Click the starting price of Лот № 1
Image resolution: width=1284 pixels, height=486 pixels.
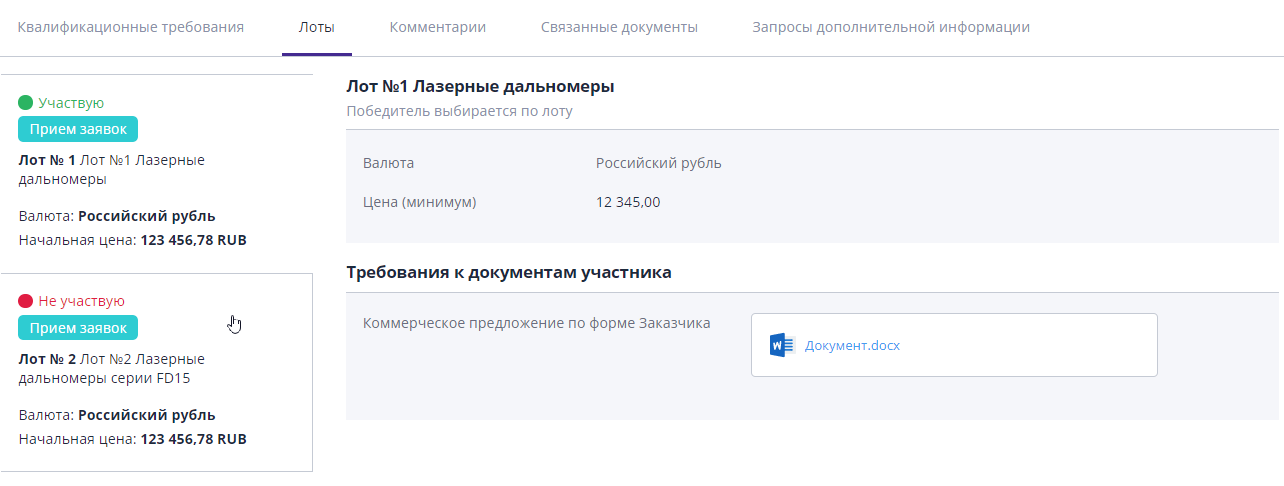tap(193, 240)
